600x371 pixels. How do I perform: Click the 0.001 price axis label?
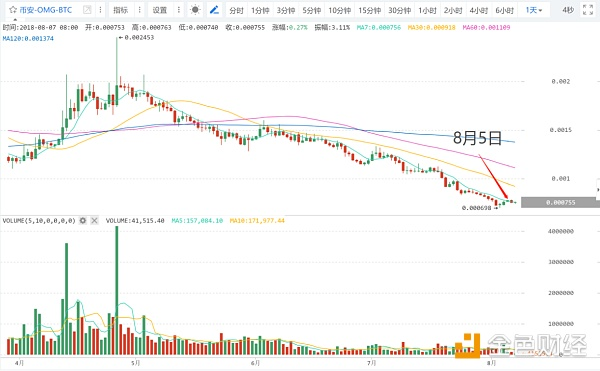click(x=561, y=179)
